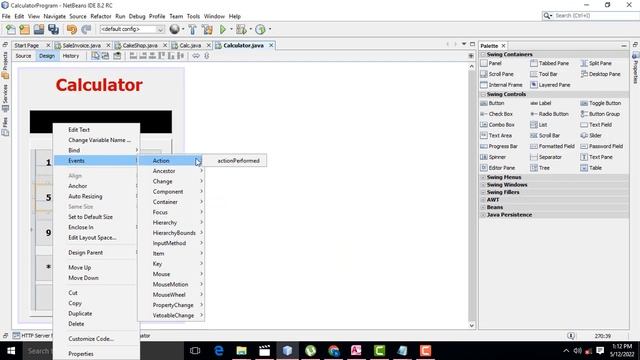
Task: Choose Change Variable Name in context menu
Action: [97, 140]
